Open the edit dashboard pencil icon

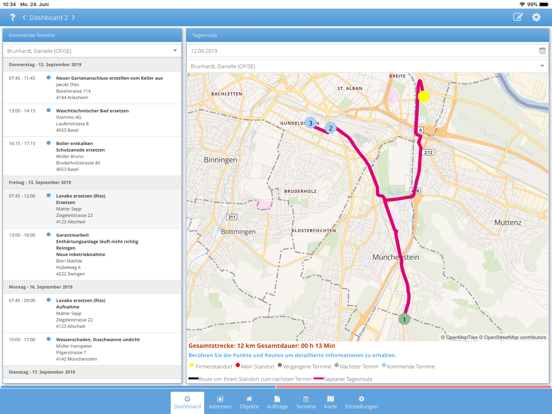tap(518, 17)
